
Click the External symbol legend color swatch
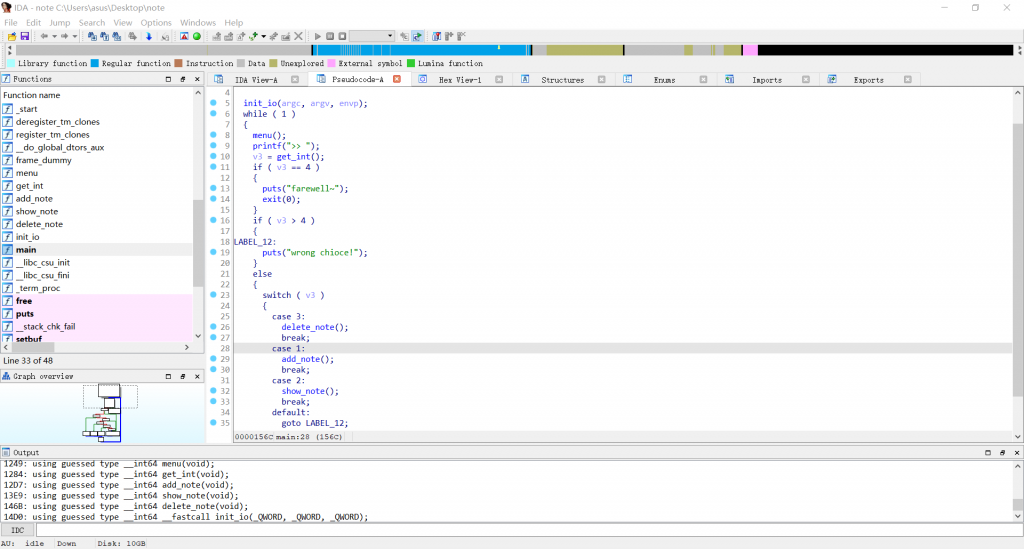click(x=331, y=63)
